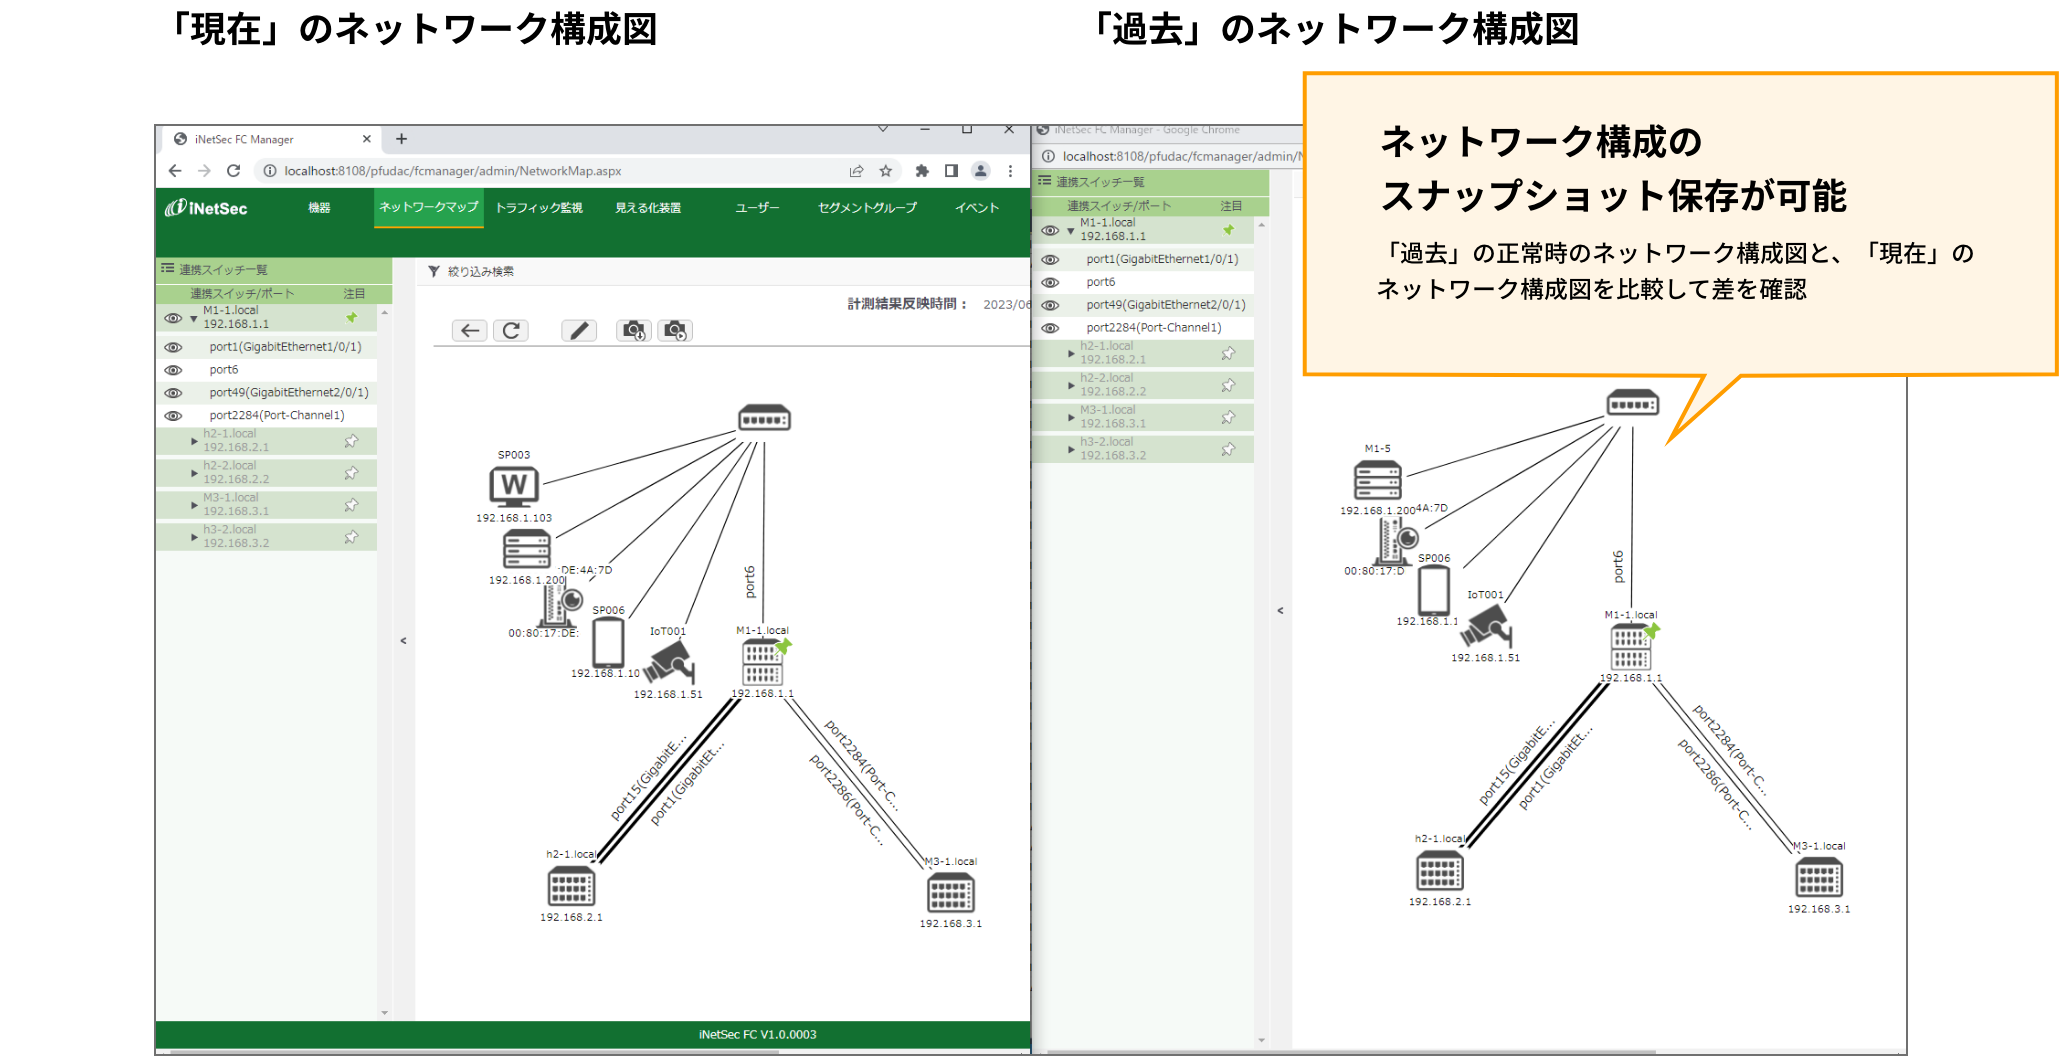Screen dimensions: 2060x1060
Task: Expand h2-1.local 192.168.2.1 in left window
Action: click(194, 441)
